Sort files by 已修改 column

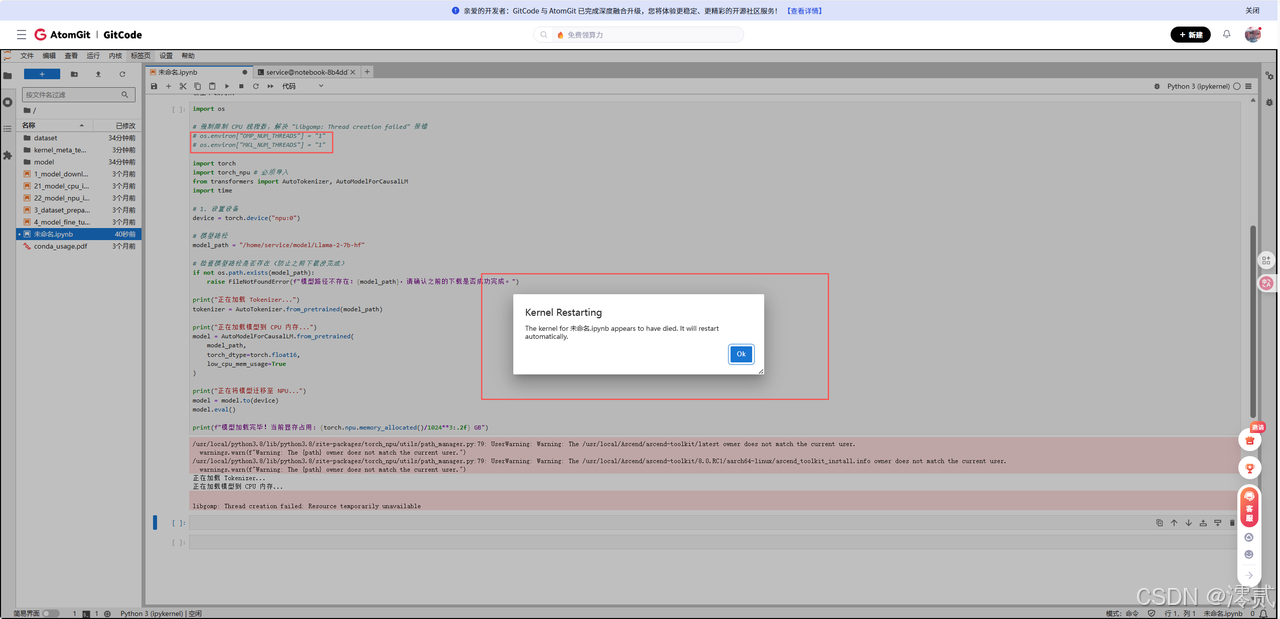pyautogui.click(x=117, y=125)
